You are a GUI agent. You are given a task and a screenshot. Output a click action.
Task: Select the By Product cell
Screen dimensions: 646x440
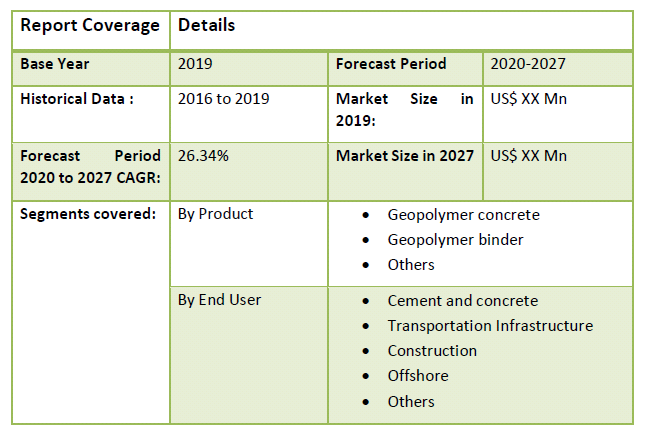[x=216, y=214]
